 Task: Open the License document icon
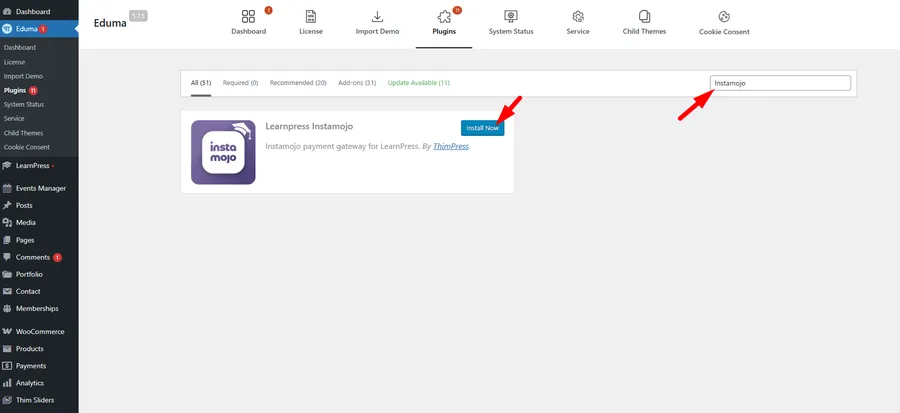coord(311,16)
